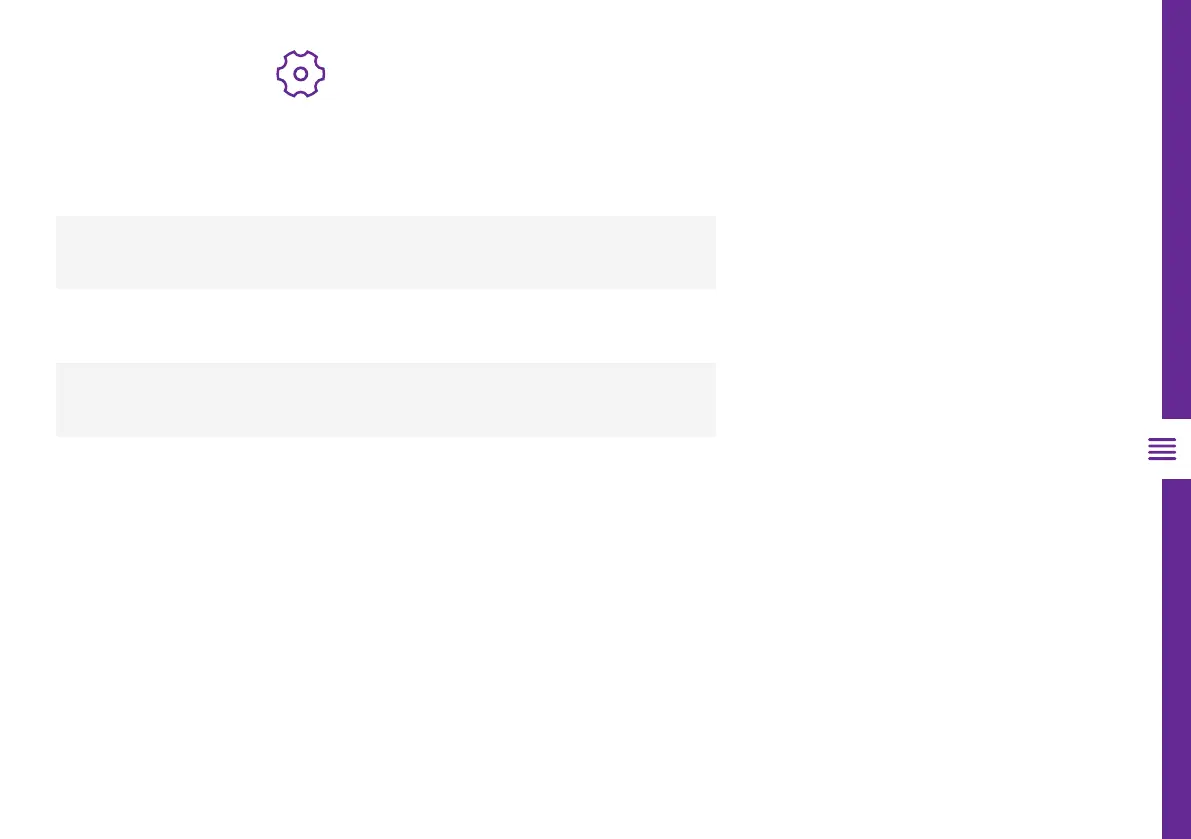
Task: Expand the side menu with the hamburger tab
Action: [x=1162, y=449]
